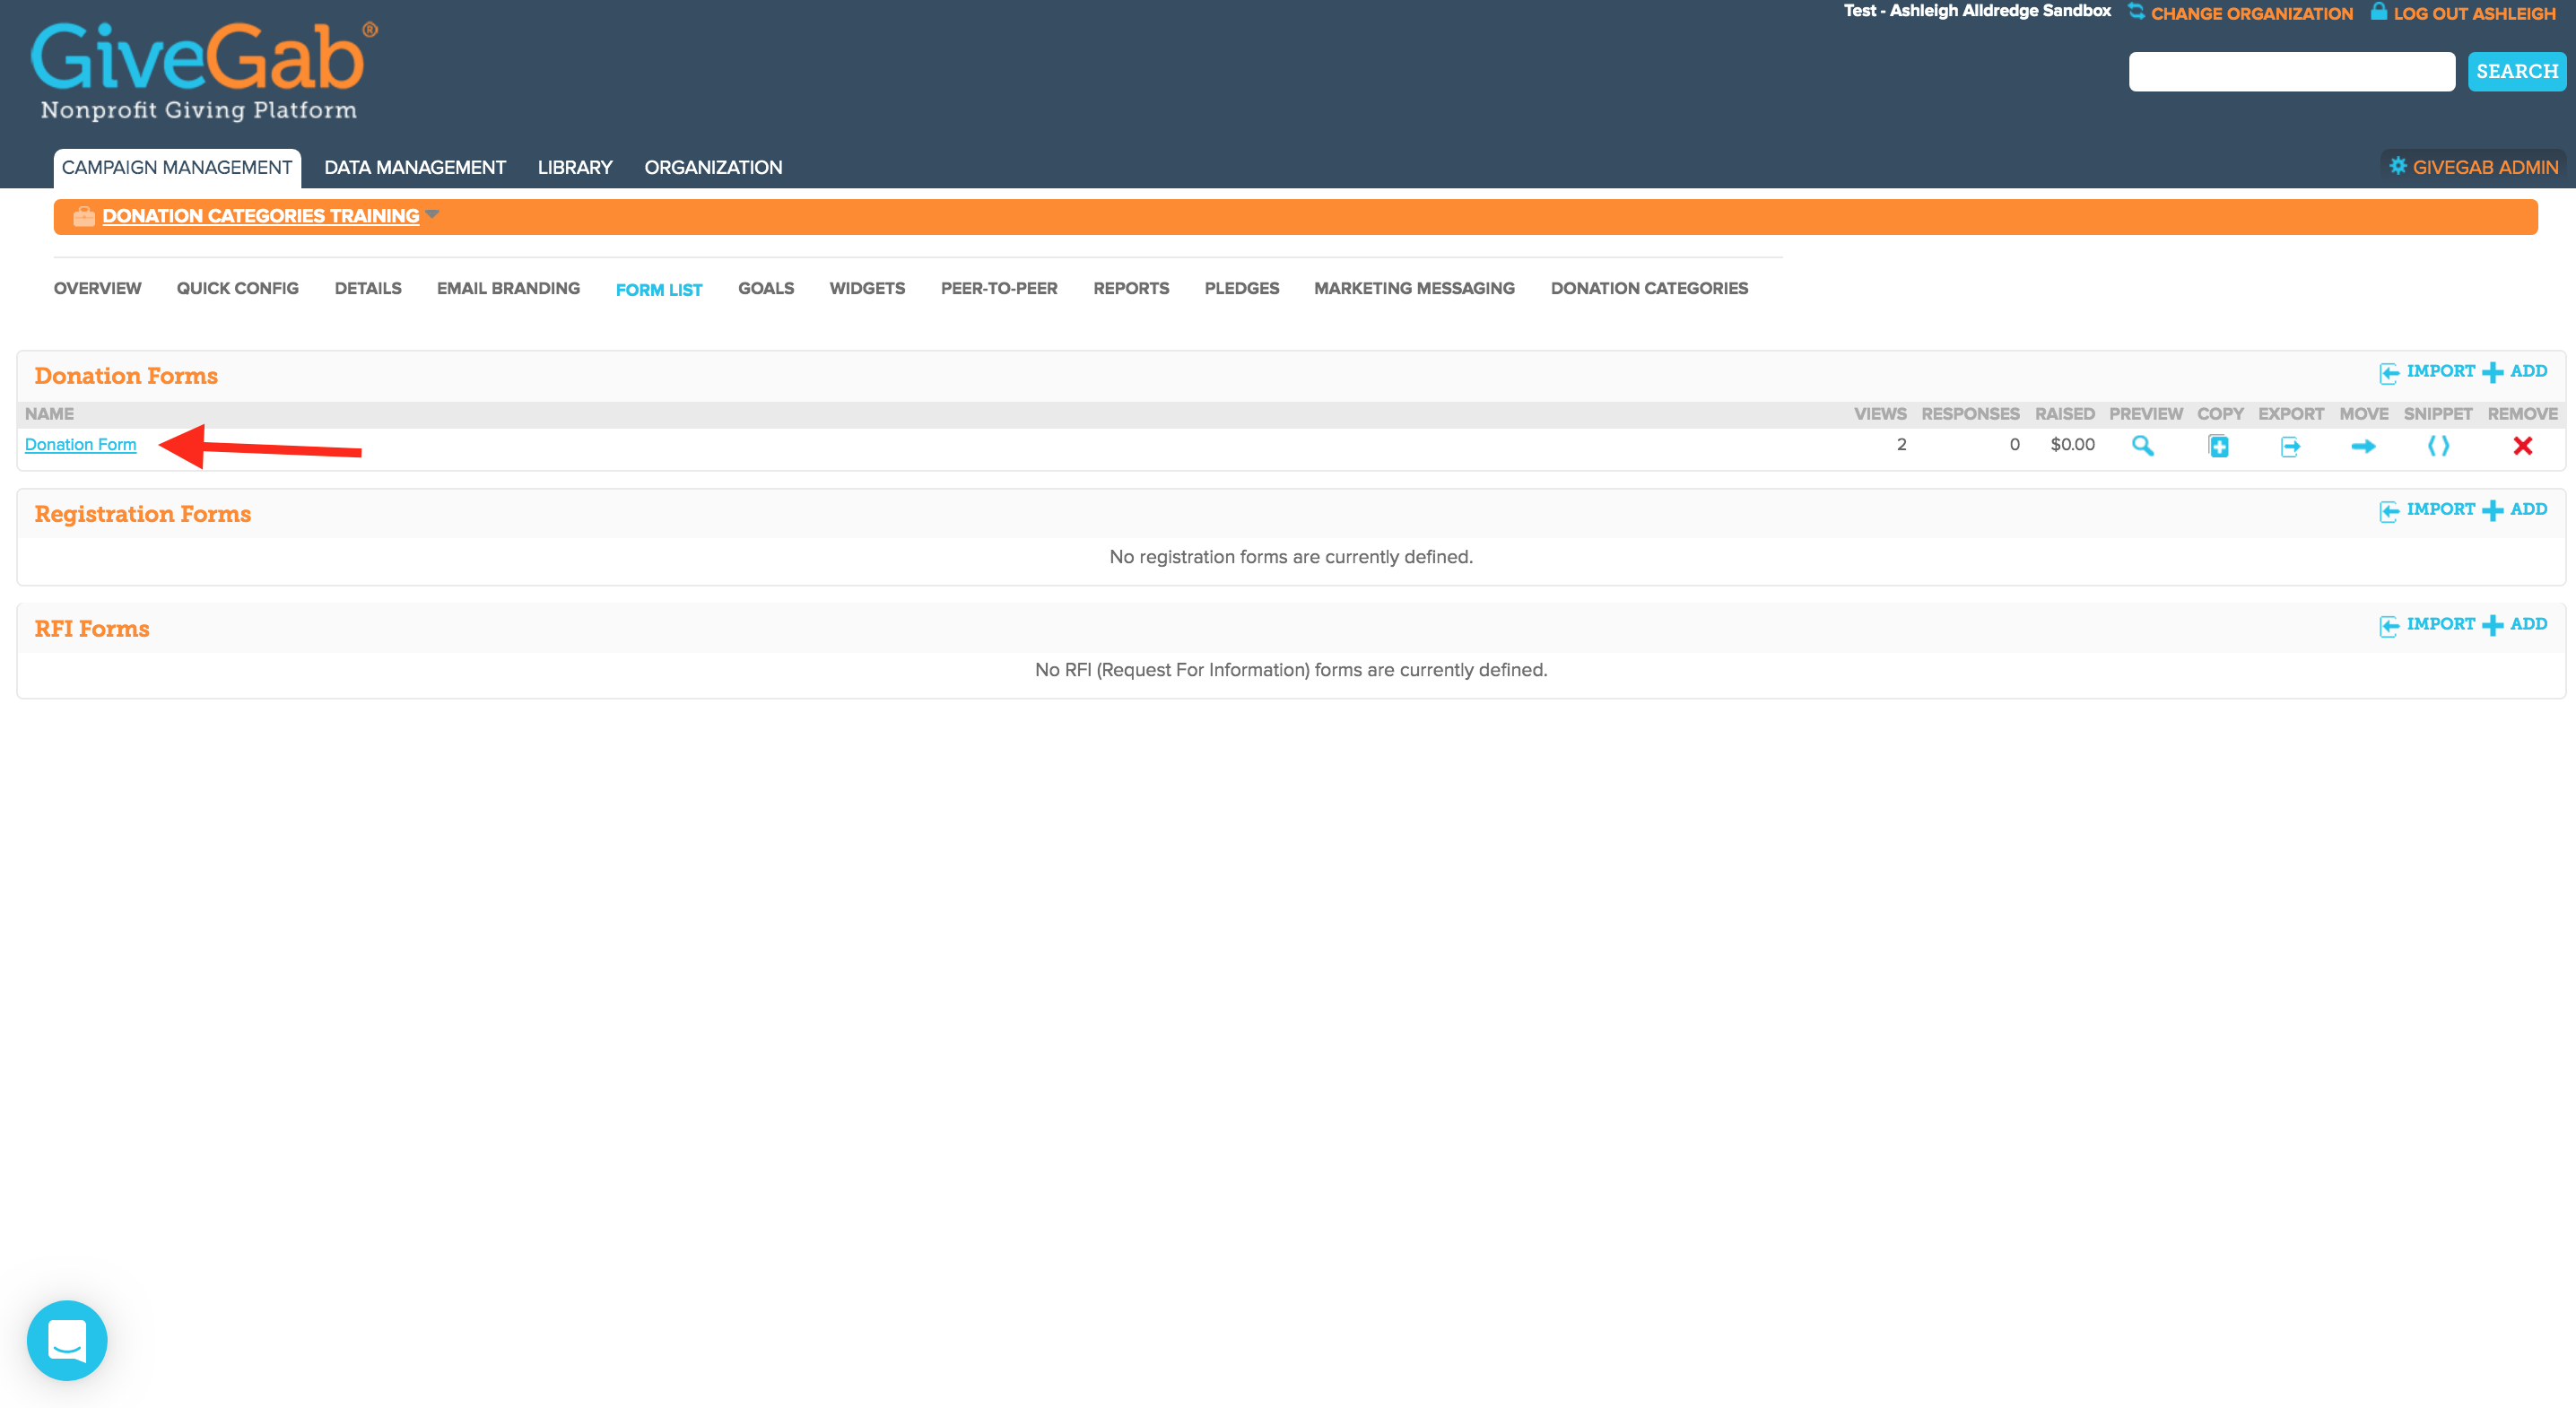Click the Name column header

tap(49, 414)
